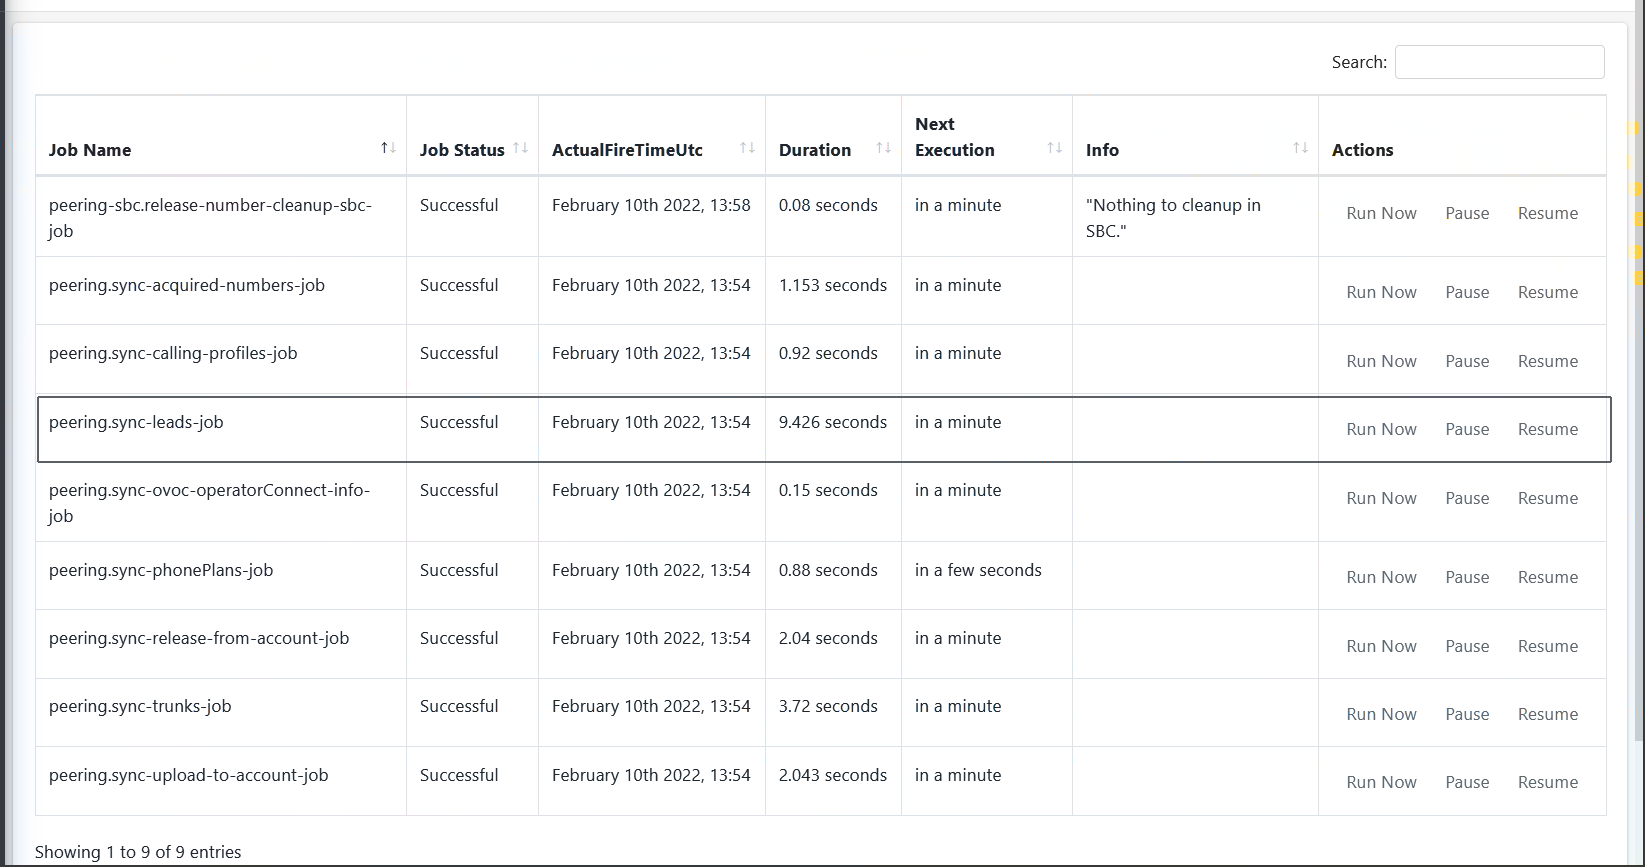The image size is (1645, 867).
Task: Click the peering.sync-release-from-account-job name
Action: [199, 638]
